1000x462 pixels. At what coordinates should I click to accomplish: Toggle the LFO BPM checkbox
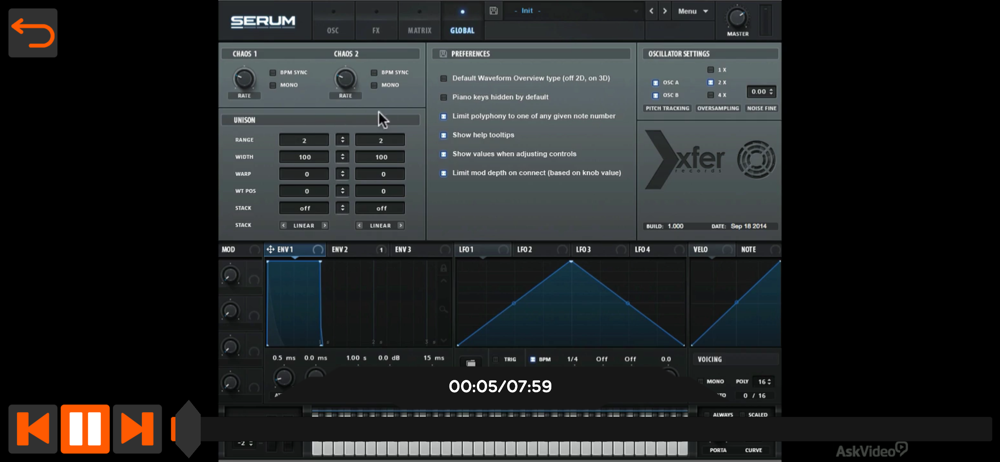coord(533,359)
